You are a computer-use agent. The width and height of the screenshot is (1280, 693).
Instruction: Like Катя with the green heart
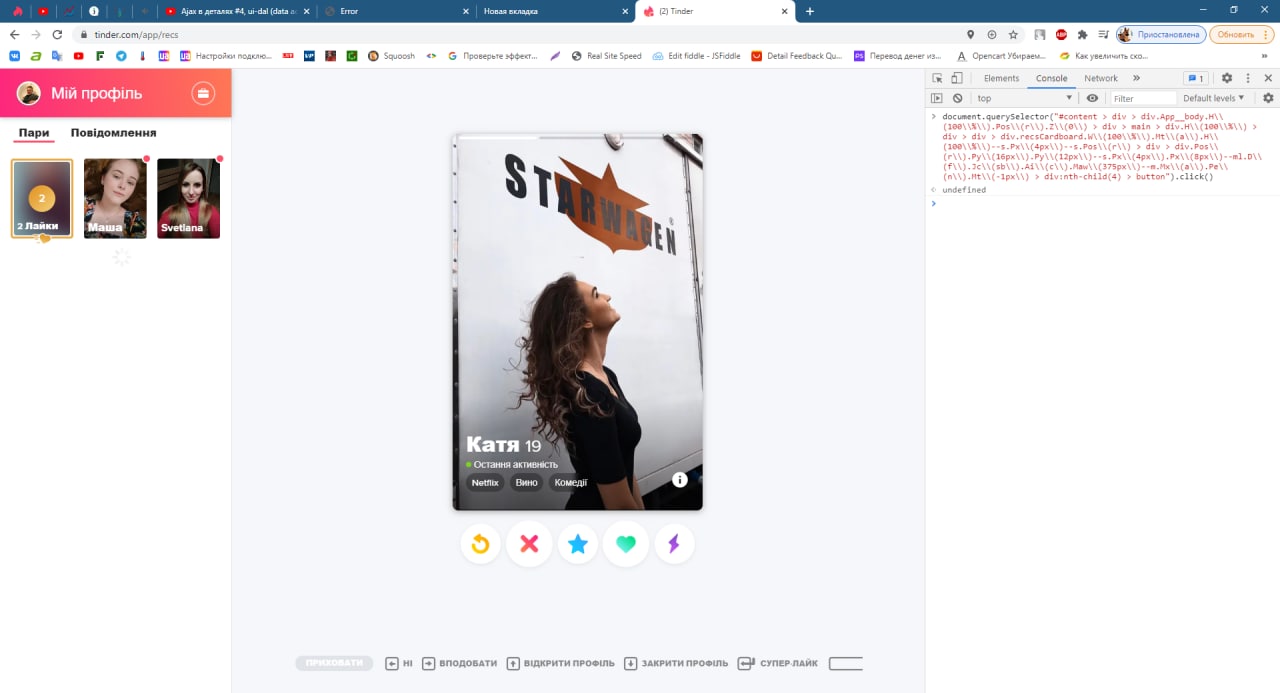(x=626, y=544)
